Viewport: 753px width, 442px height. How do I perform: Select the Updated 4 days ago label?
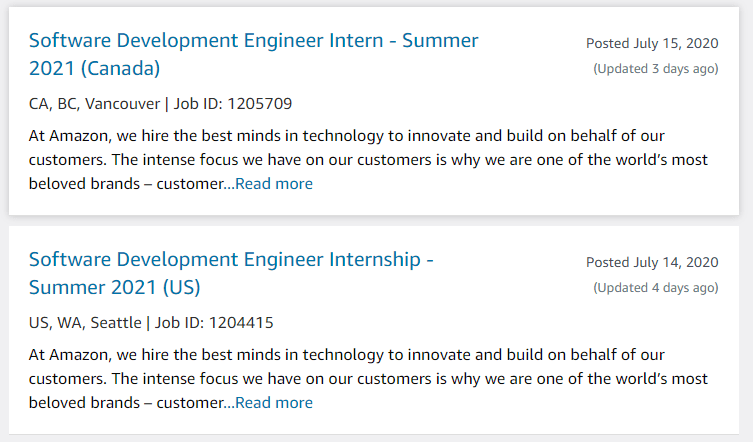click(x=656, y=288)
